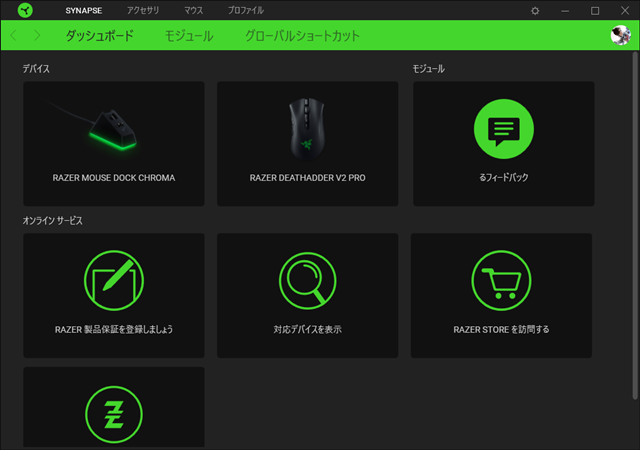Select the モジュール sub-tab
Screen dimensions: 640x450
[189, 36]
